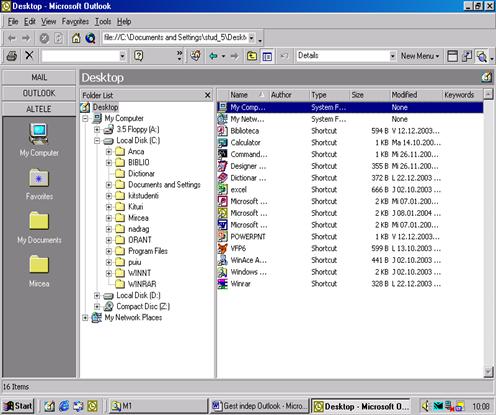Collapse Local Disk (C:) tree node
This screenshot has width=496, height=415.
(97, 141)
